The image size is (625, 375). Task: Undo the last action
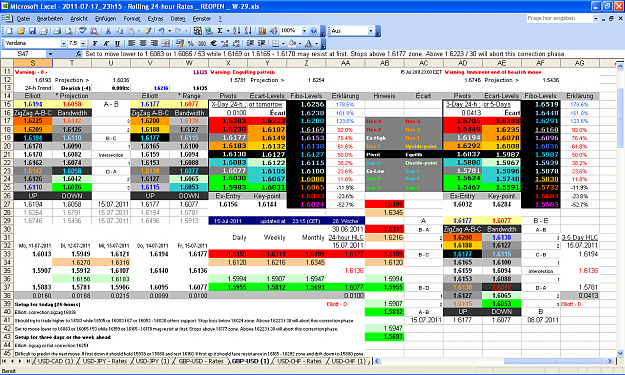click(x=161, y=31)
